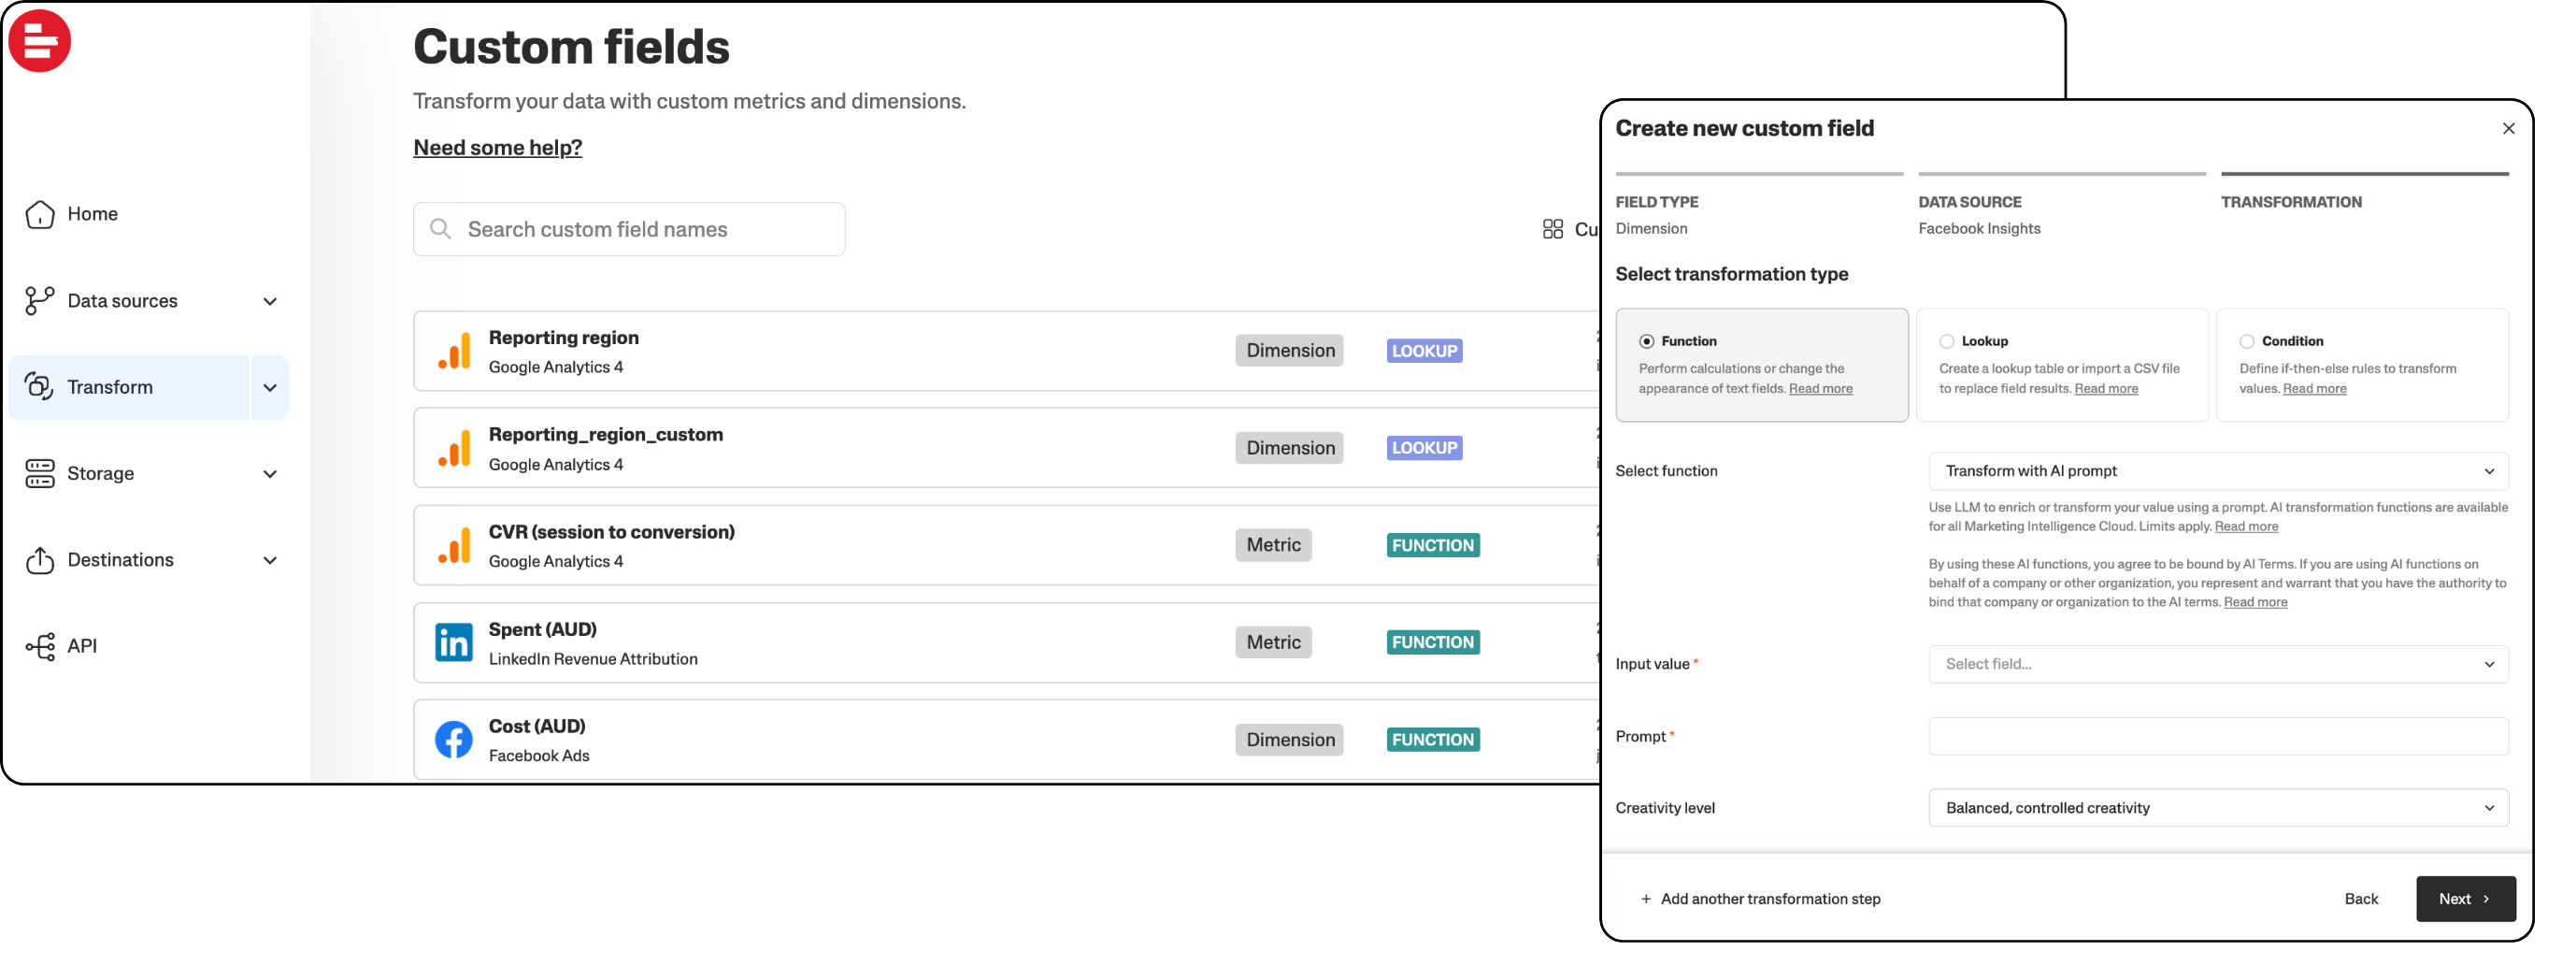Select the Function transformation type radio

(1646, 341)
